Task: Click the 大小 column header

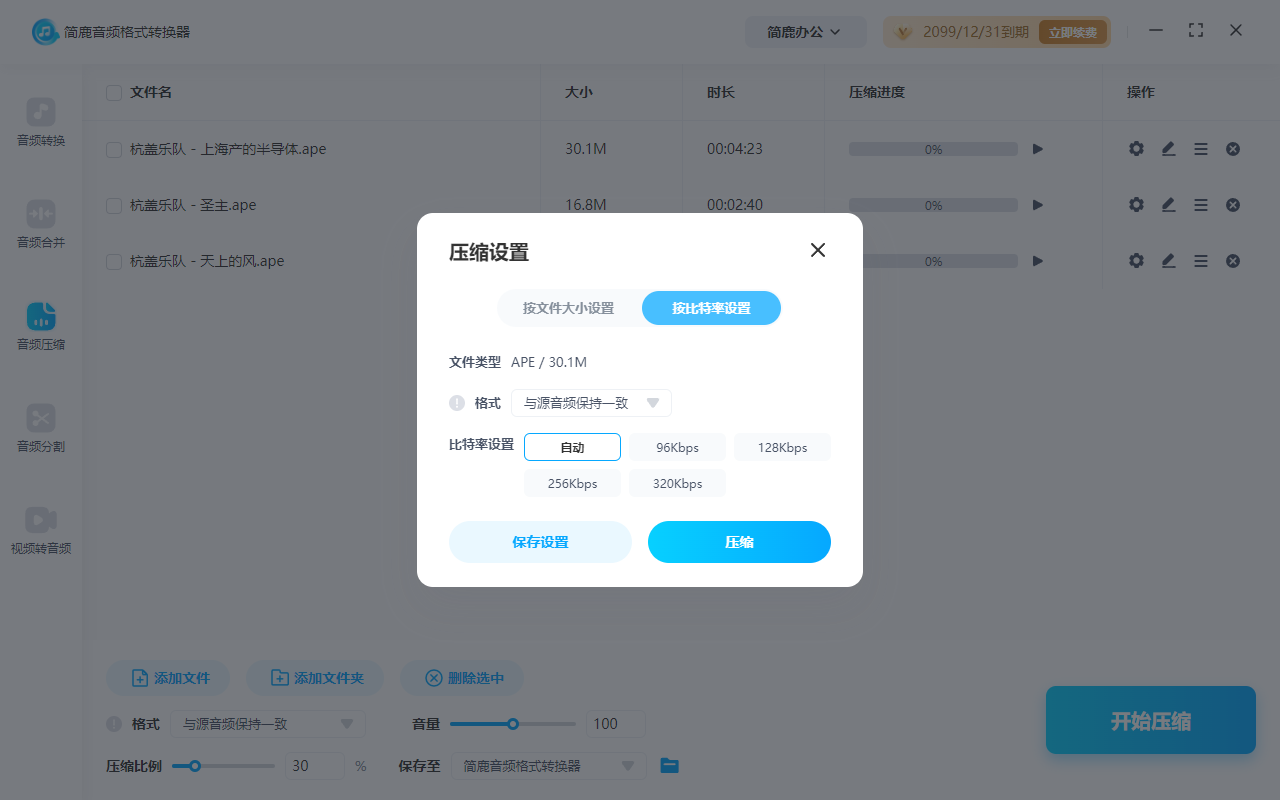Action: [579, 92]
